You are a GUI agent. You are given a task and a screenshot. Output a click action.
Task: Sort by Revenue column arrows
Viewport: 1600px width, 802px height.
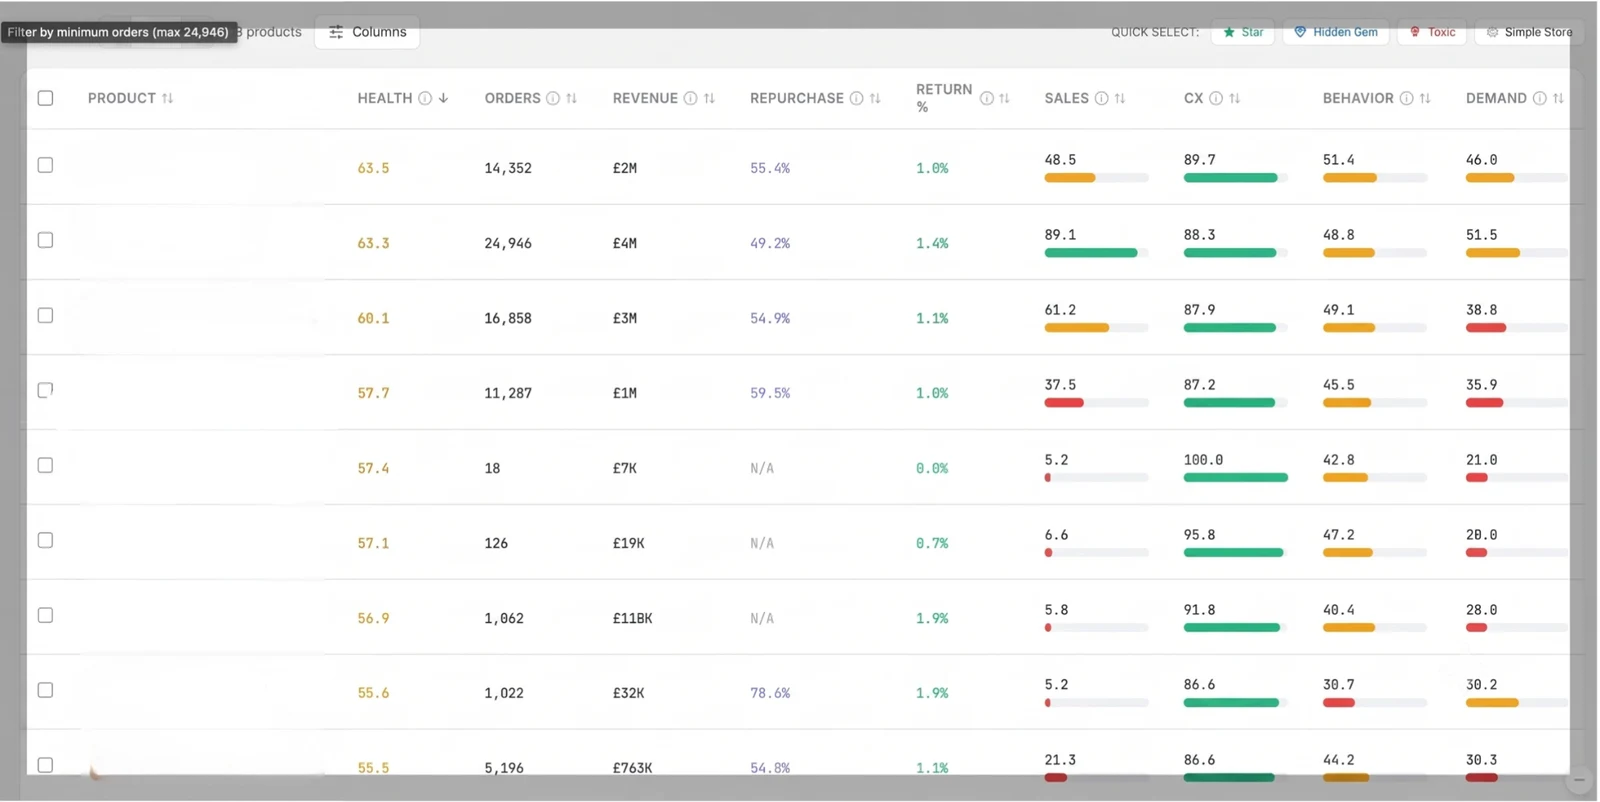[709, 98]
